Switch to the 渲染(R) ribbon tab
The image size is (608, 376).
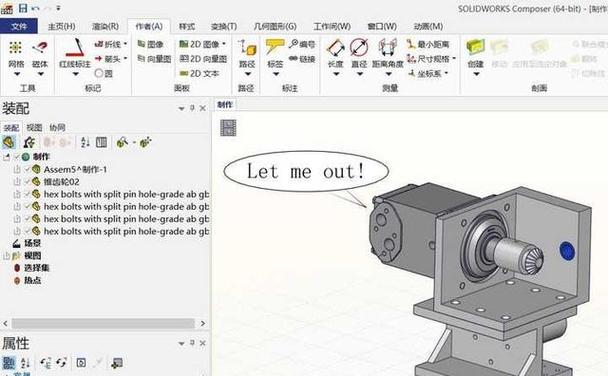pyautogui.click(x=105, y=26)
